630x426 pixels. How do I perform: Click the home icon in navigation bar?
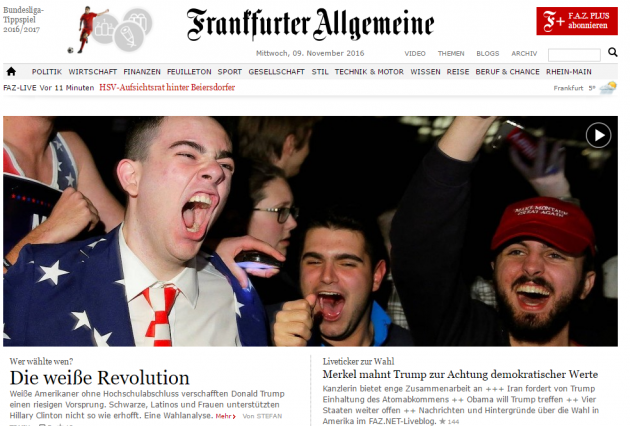click(11, 72)
